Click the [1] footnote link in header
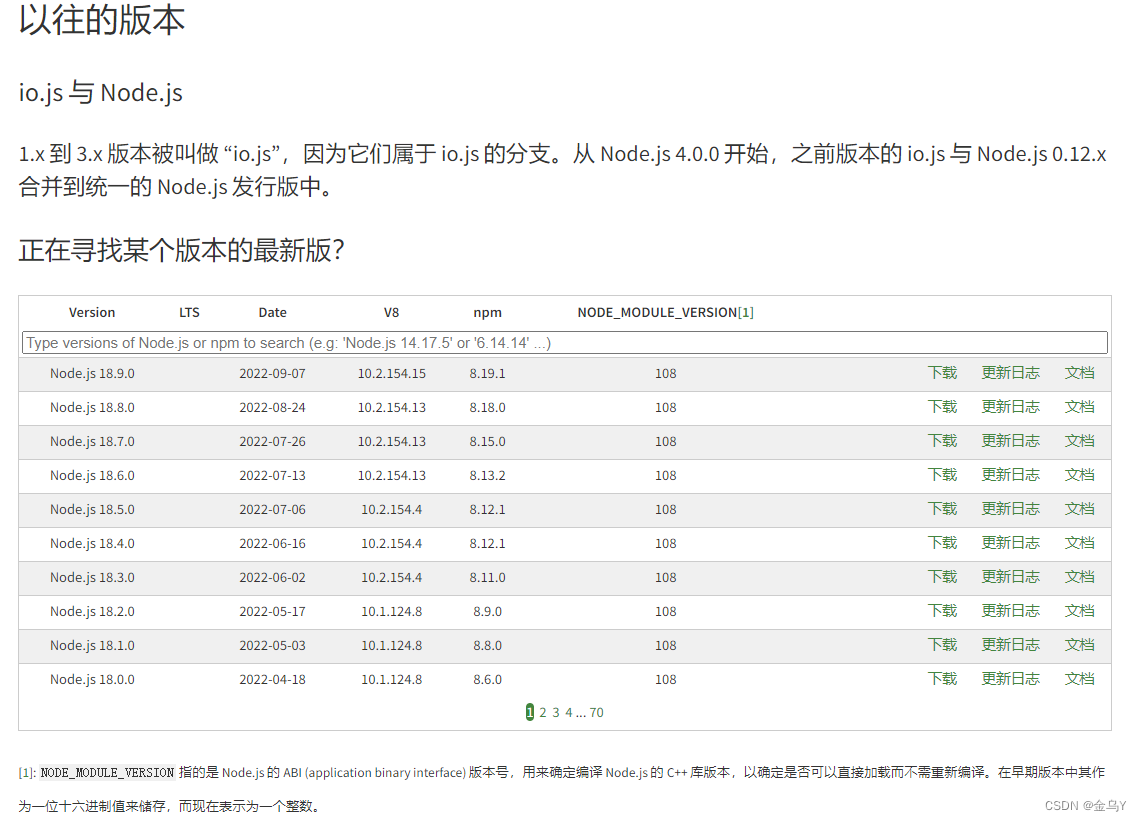Viewport: 1142px width, 821px height. tap(746, 313)
